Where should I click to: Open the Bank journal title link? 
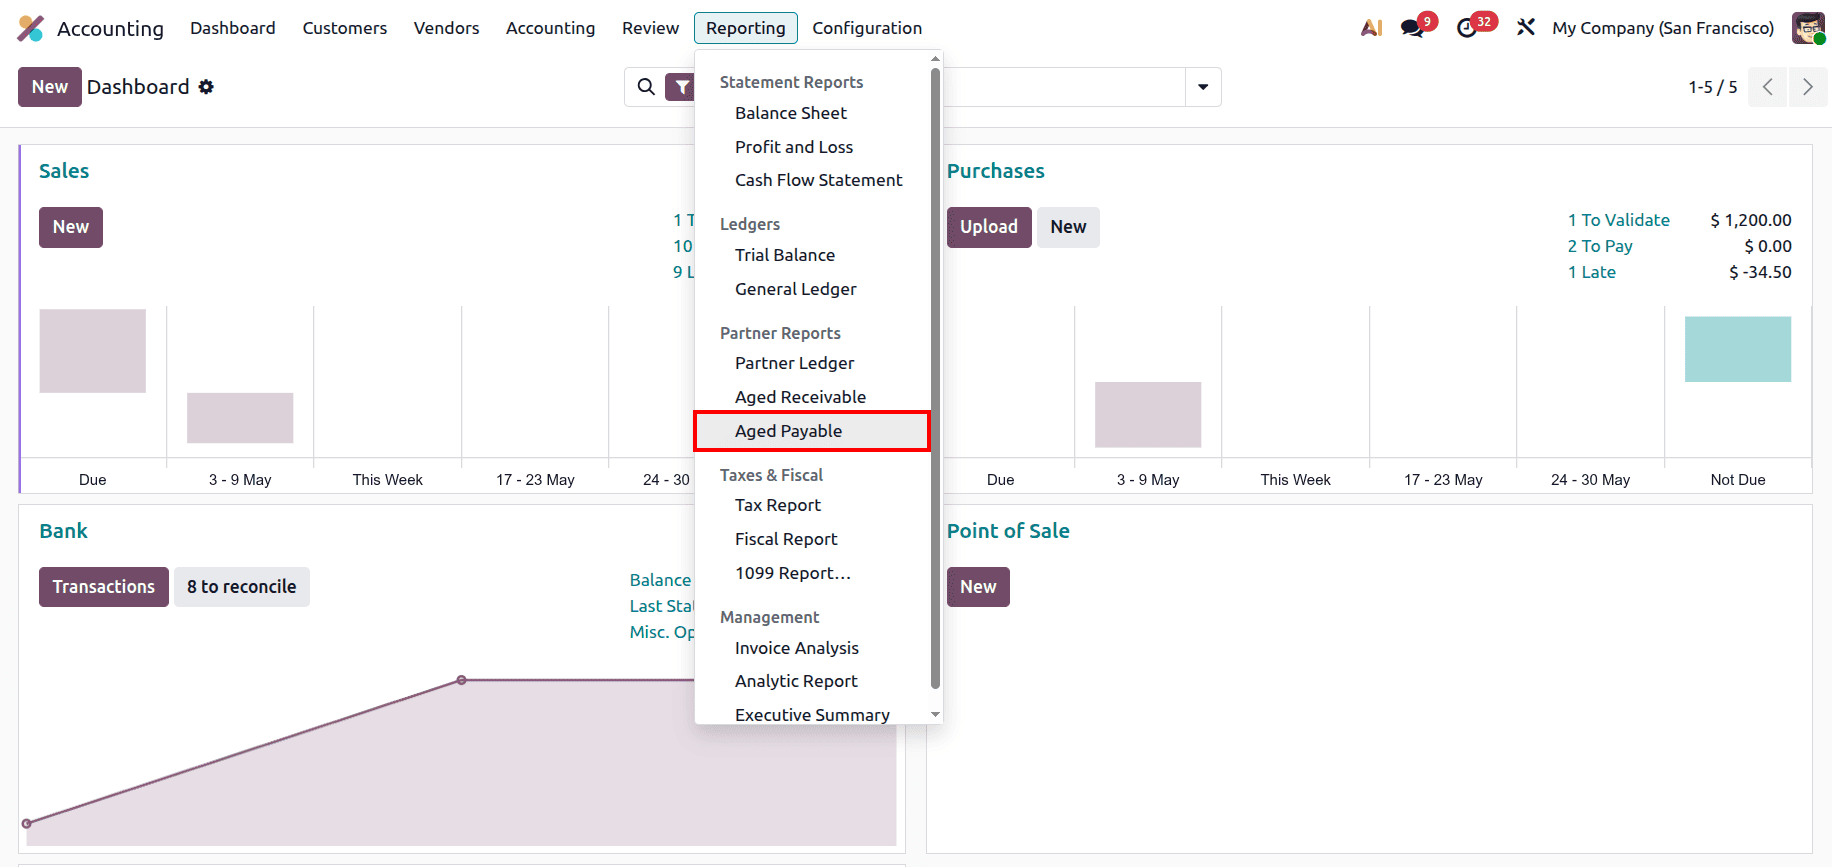64,531
